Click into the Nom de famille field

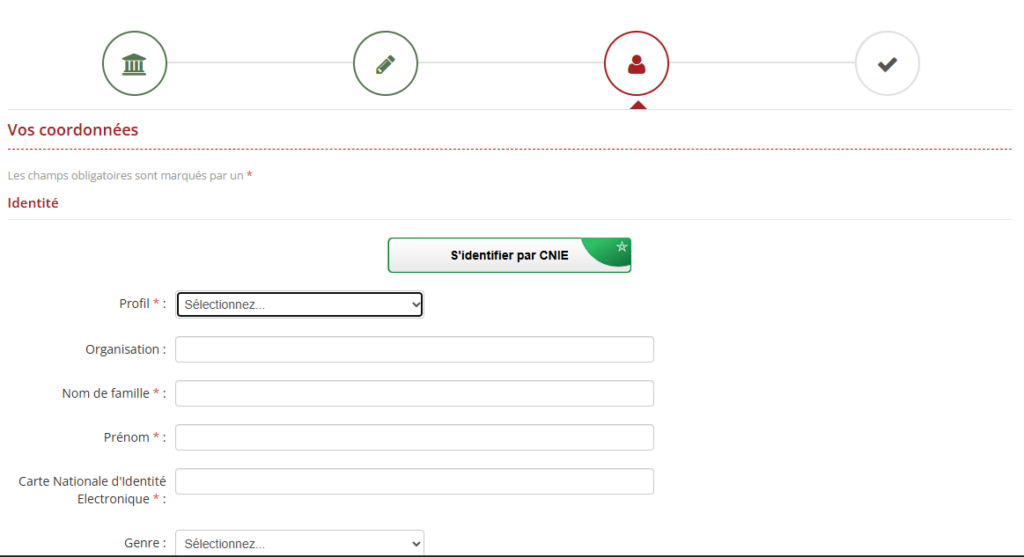(414, 393)
